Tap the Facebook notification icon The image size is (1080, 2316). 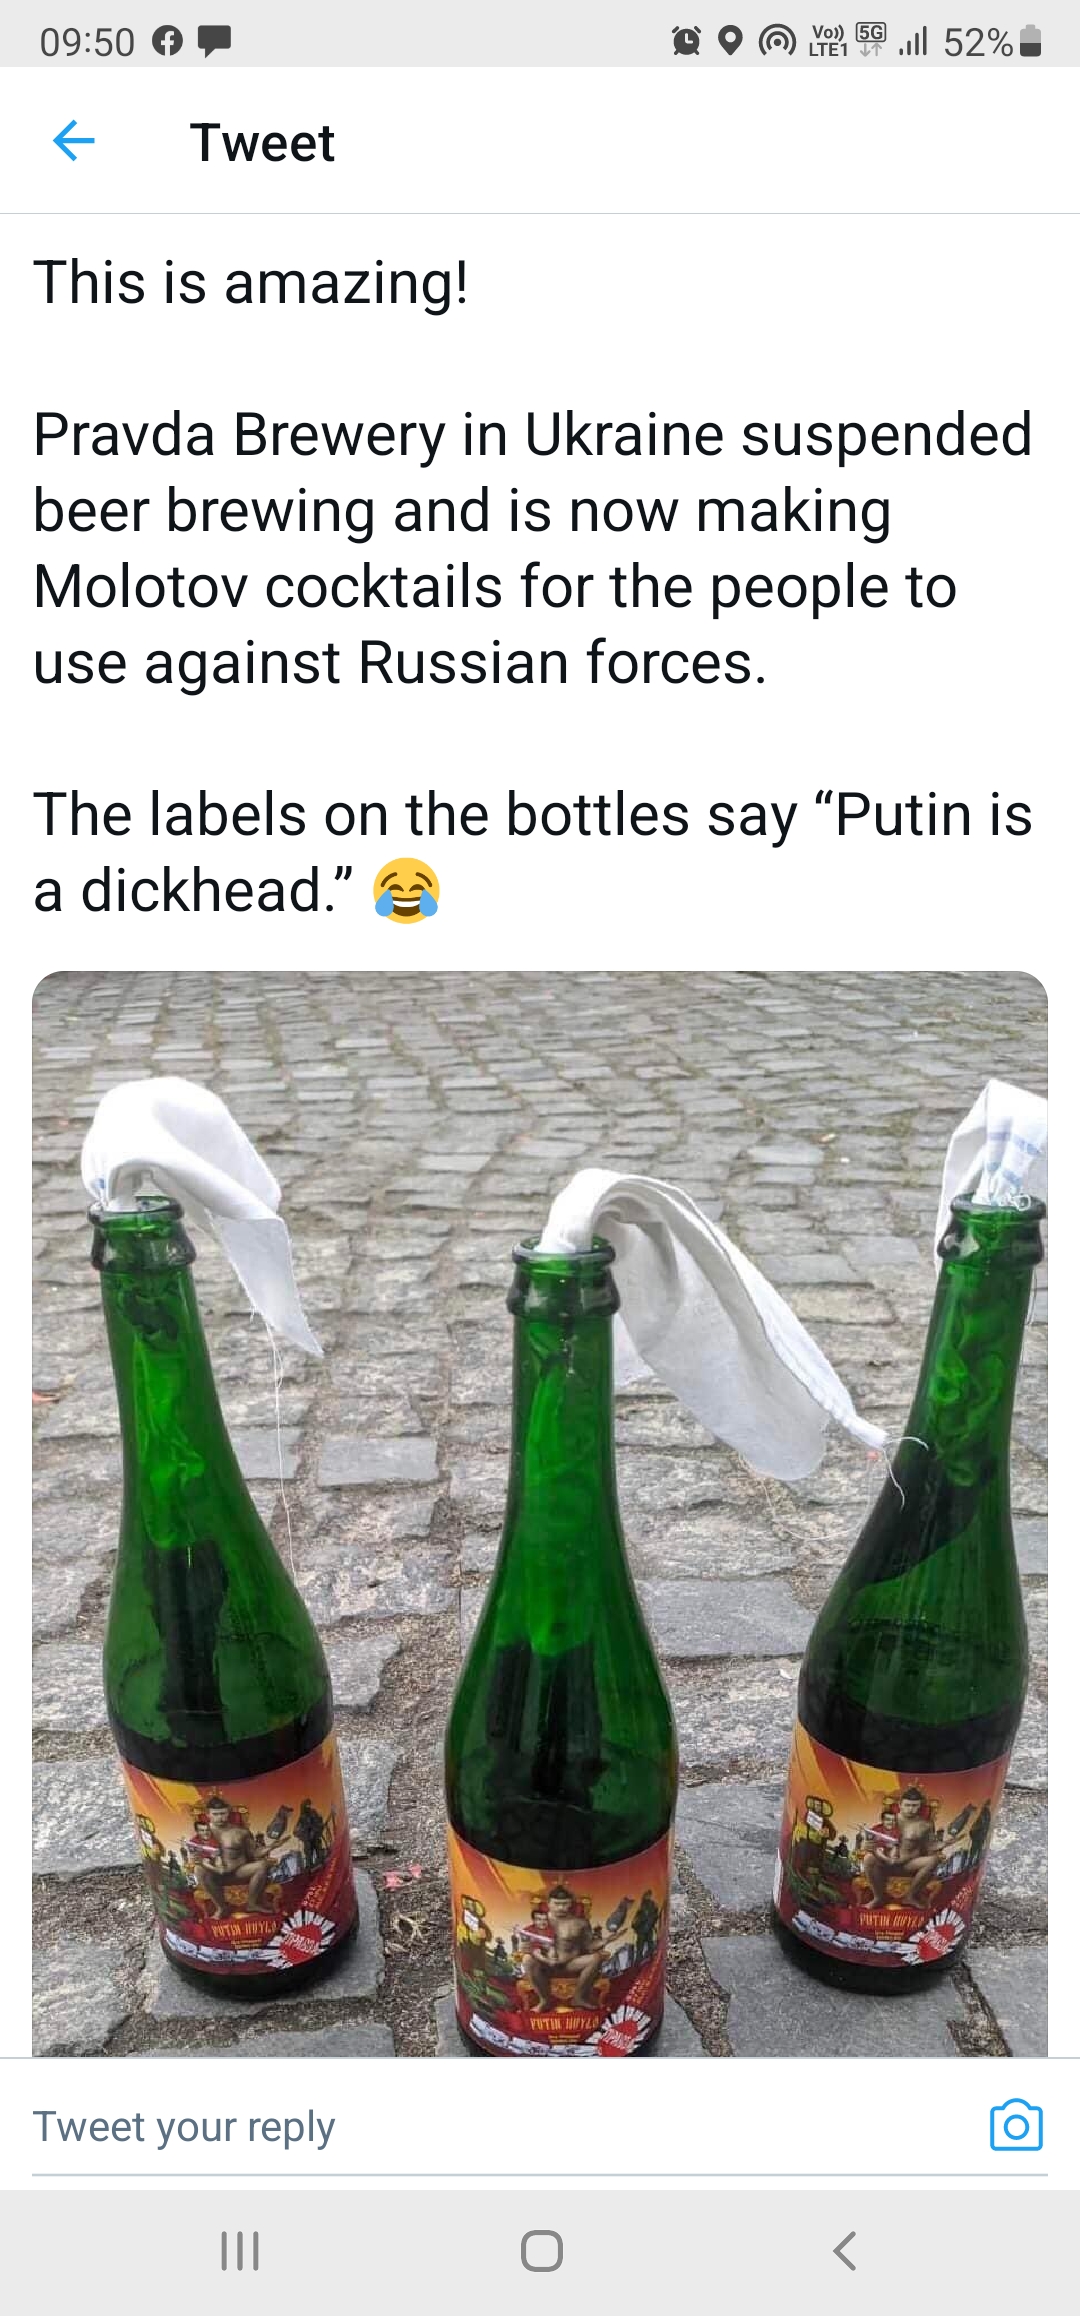click(167, 41)
